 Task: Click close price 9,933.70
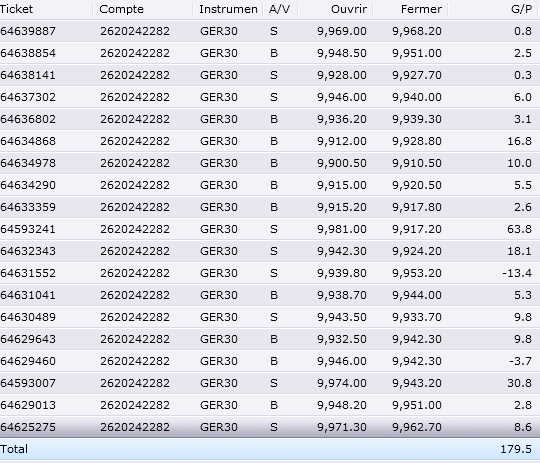coord(417,317)
